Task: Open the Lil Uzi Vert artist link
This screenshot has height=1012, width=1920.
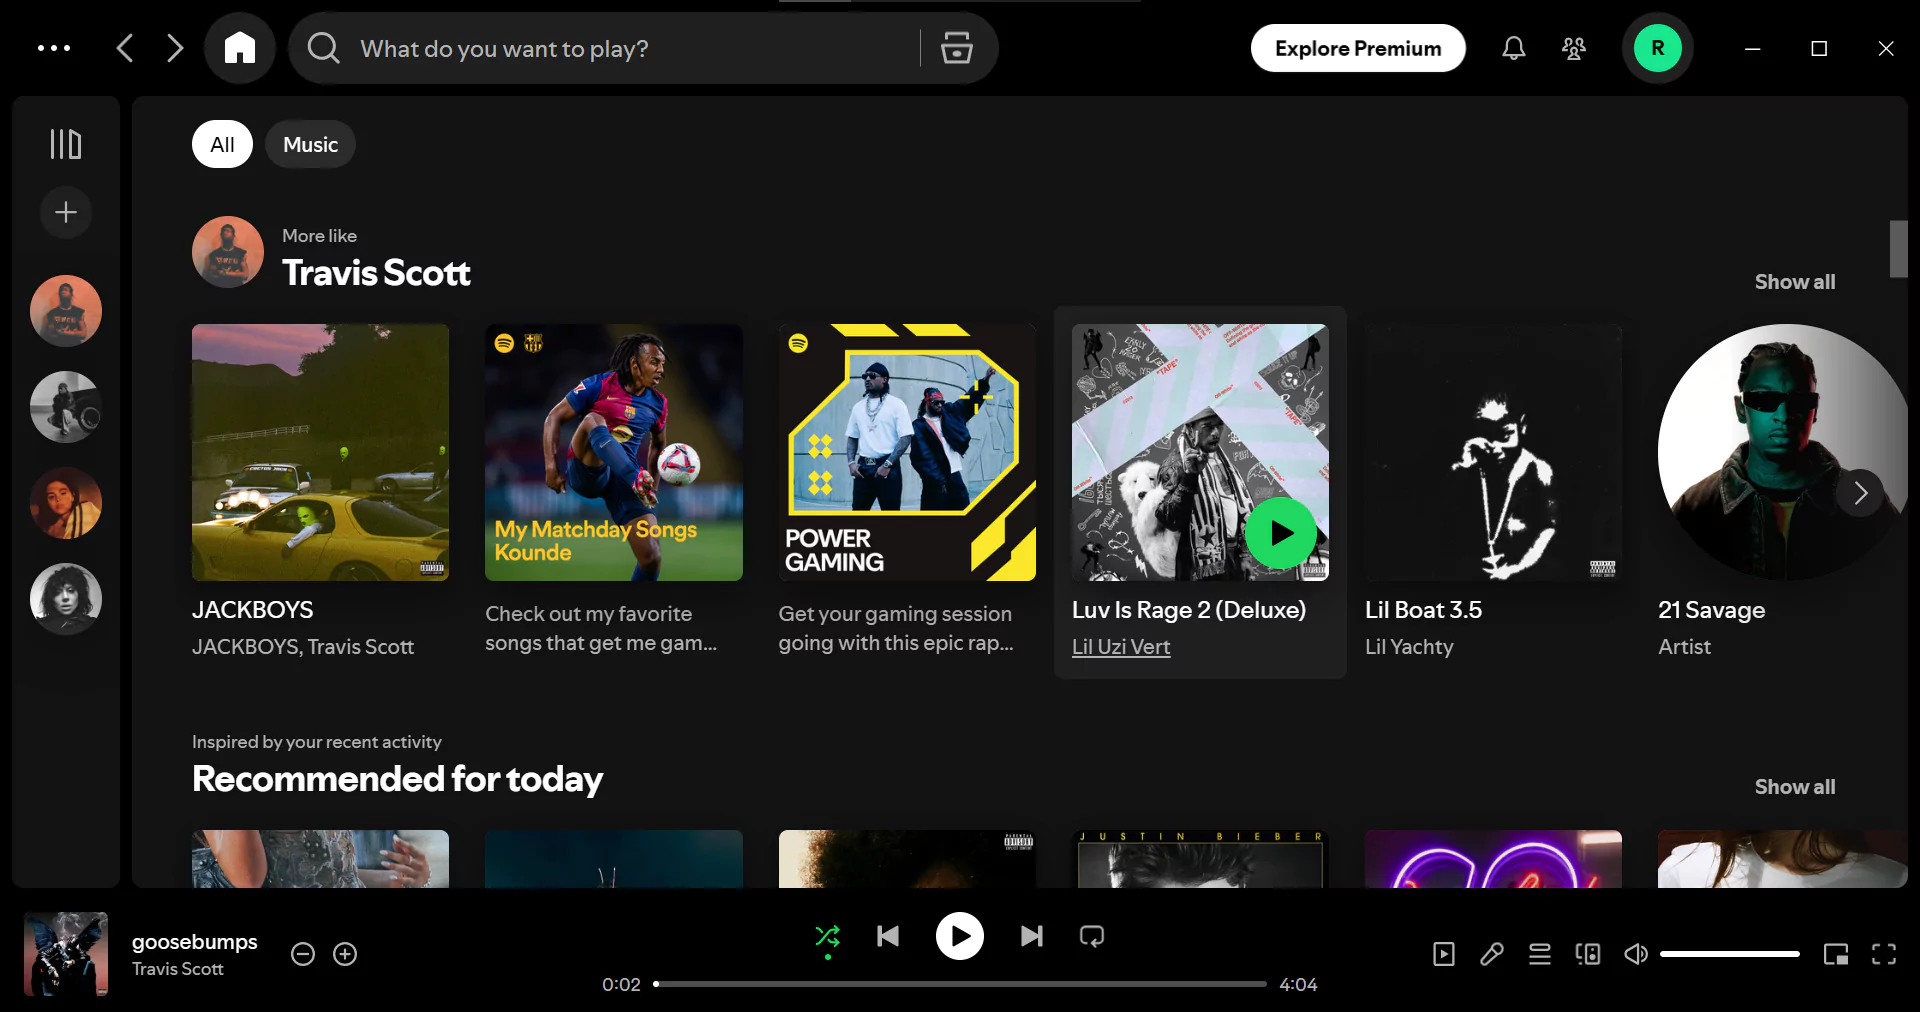Action: [1121, 647]
